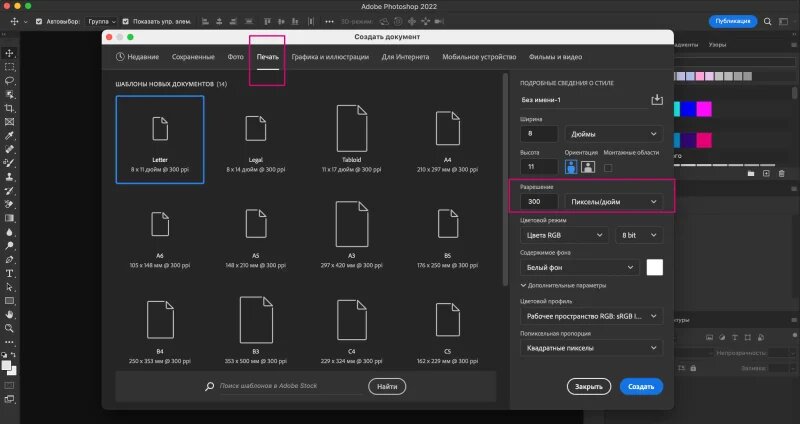
Task: Open the Группа auto-select dropdown
Action: 102,21
